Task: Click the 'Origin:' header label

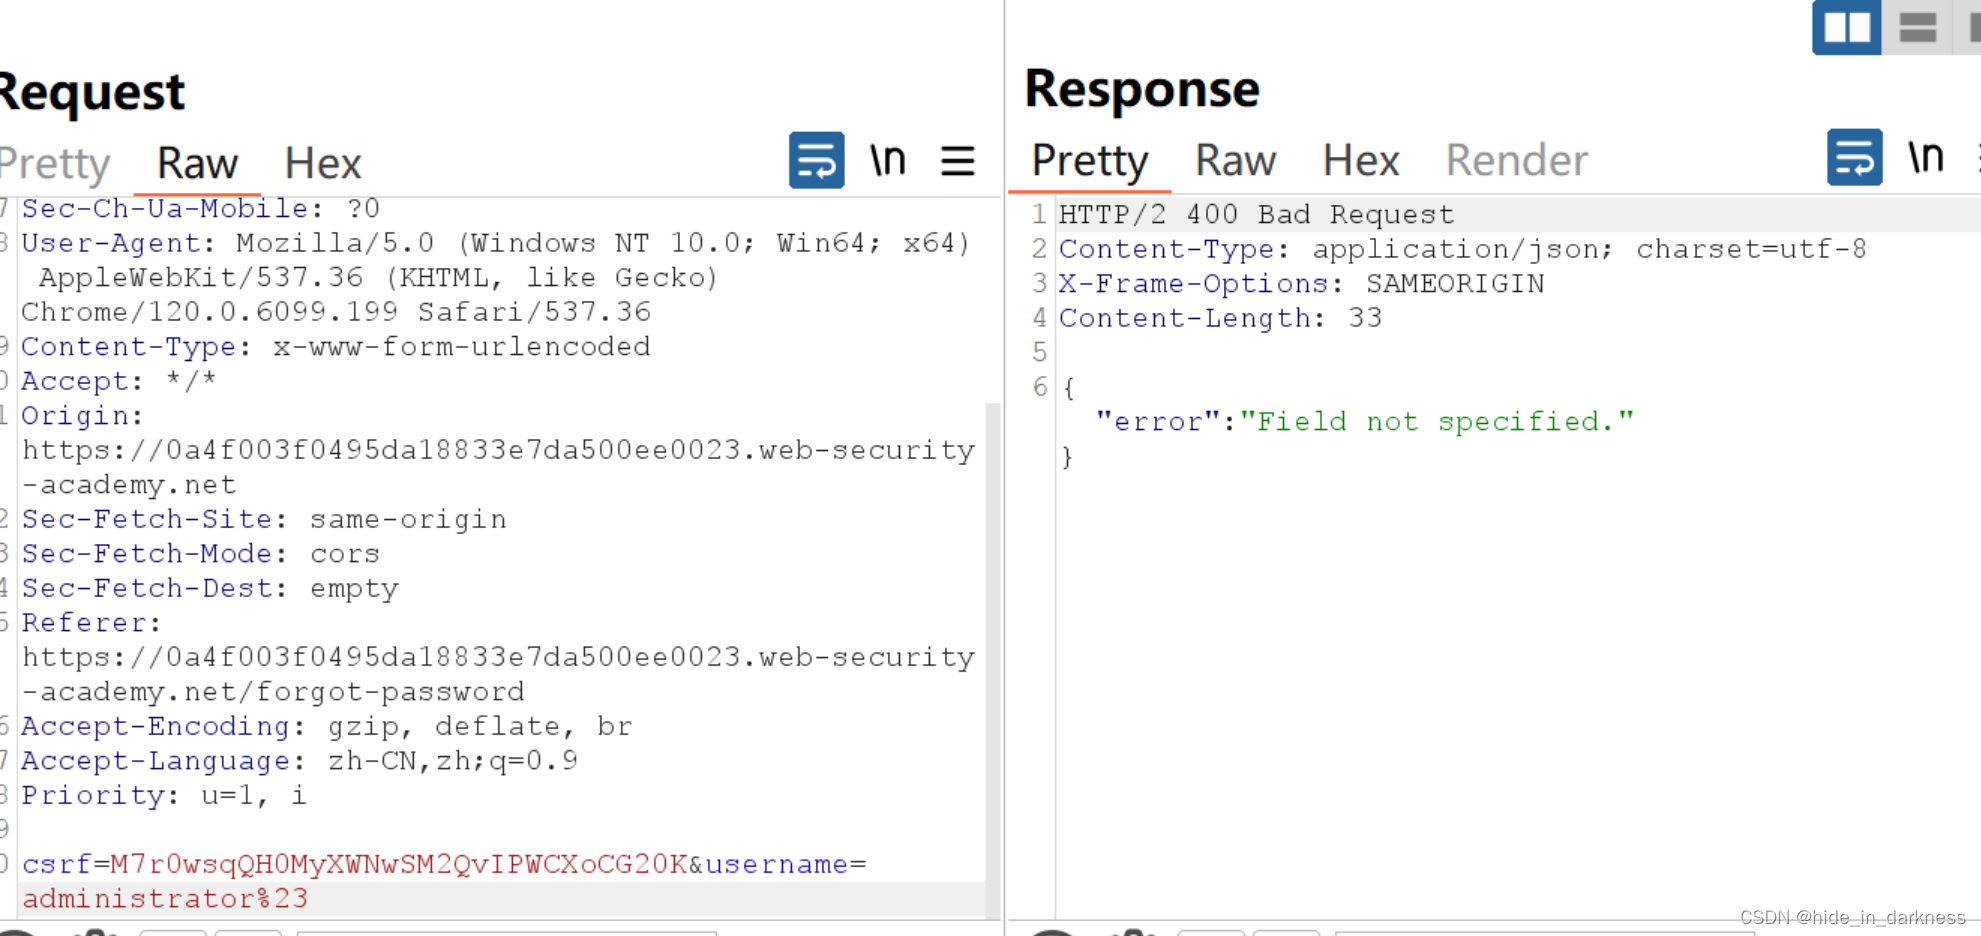Action: [82, 416]
